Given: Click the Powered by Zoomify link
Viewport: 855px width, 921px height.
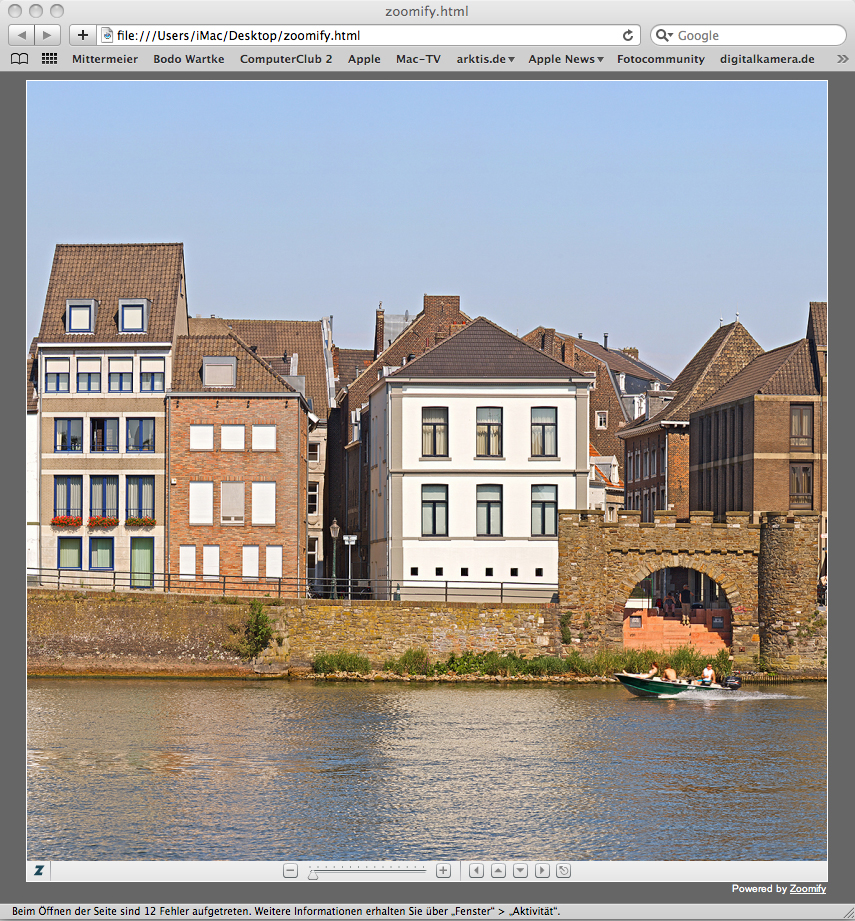Looking at the screenshot, I should (x=807, y=888).
